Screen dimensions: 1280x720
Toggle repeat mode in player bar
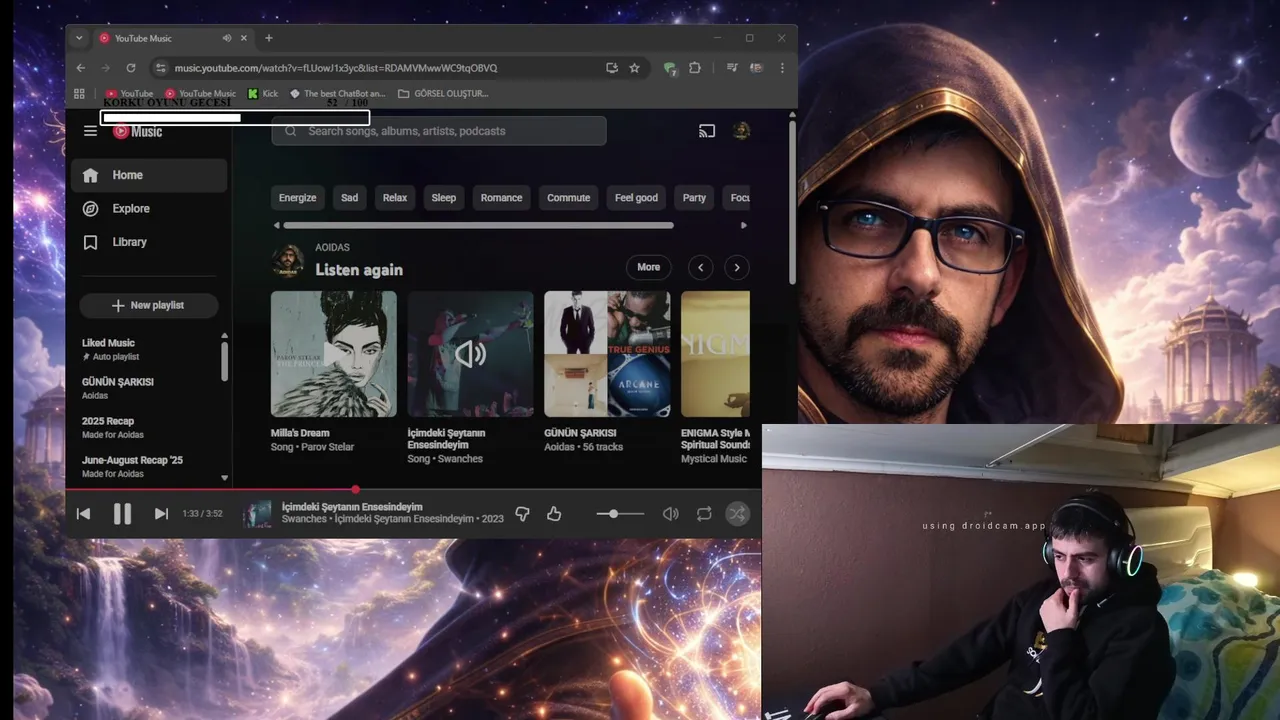704,514
